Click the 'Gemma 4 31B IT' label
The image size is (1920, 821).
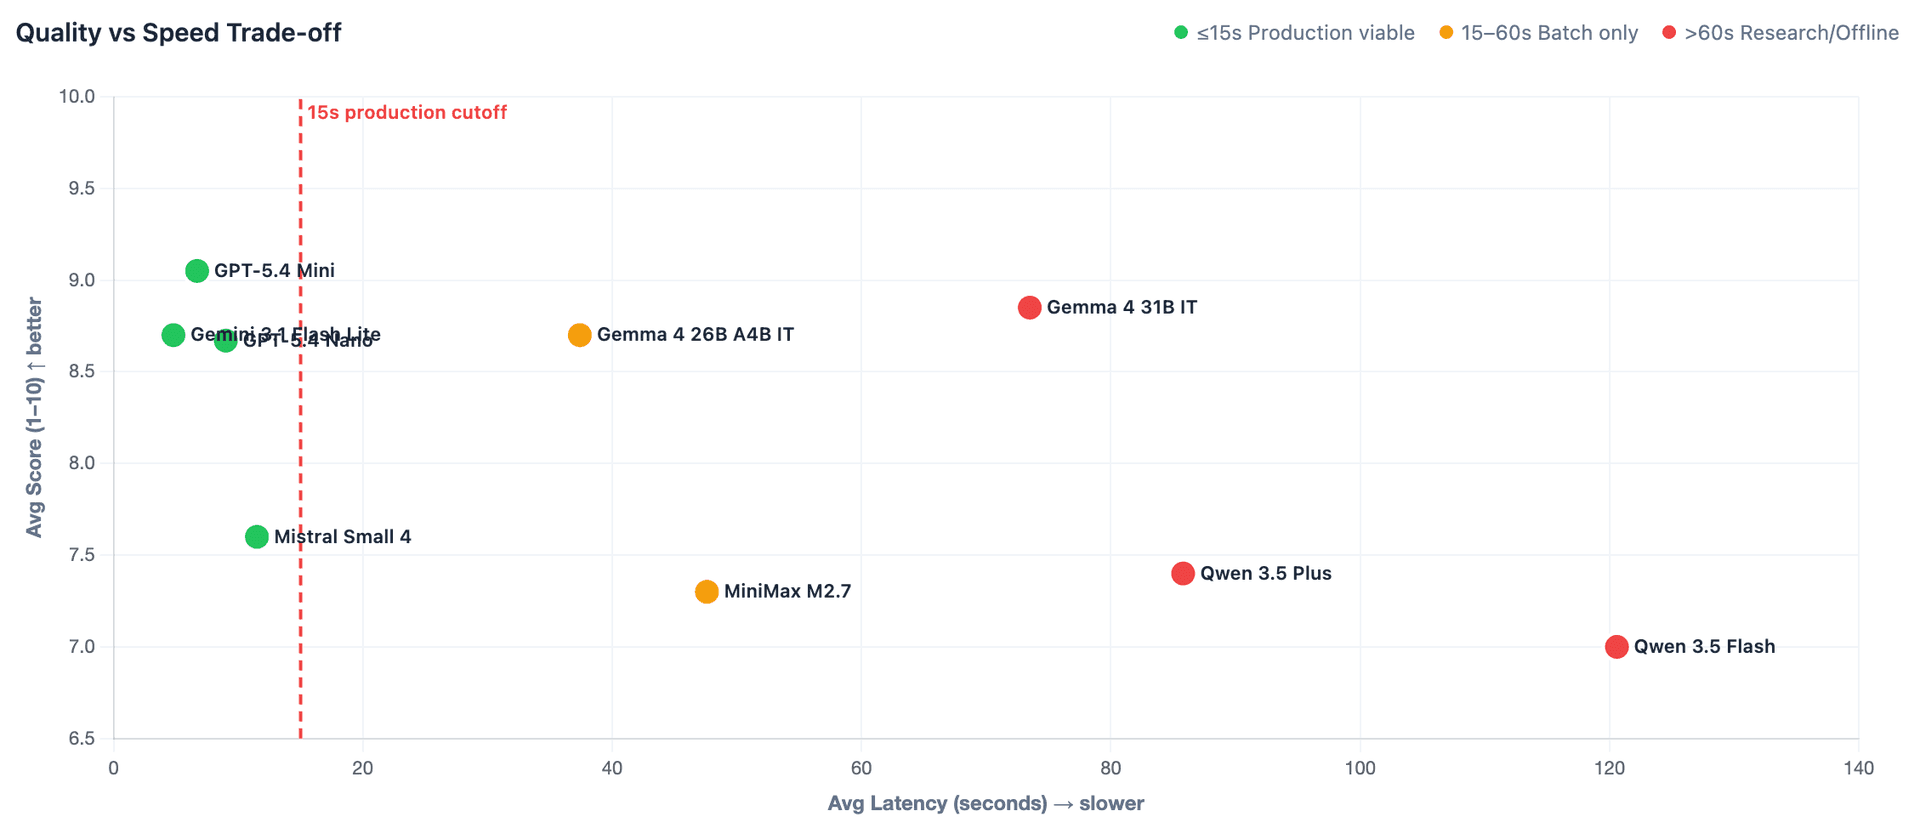[1122, 308]
